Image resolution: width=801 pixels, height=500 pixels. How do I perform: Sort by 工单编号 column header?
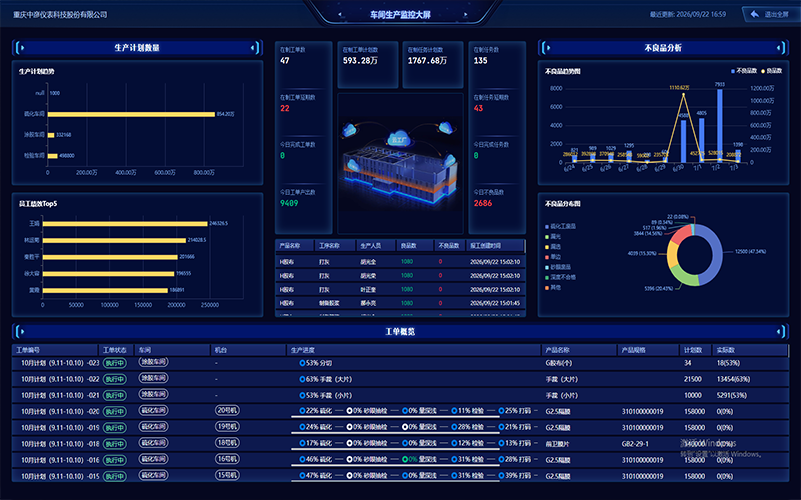pos(55,350)
